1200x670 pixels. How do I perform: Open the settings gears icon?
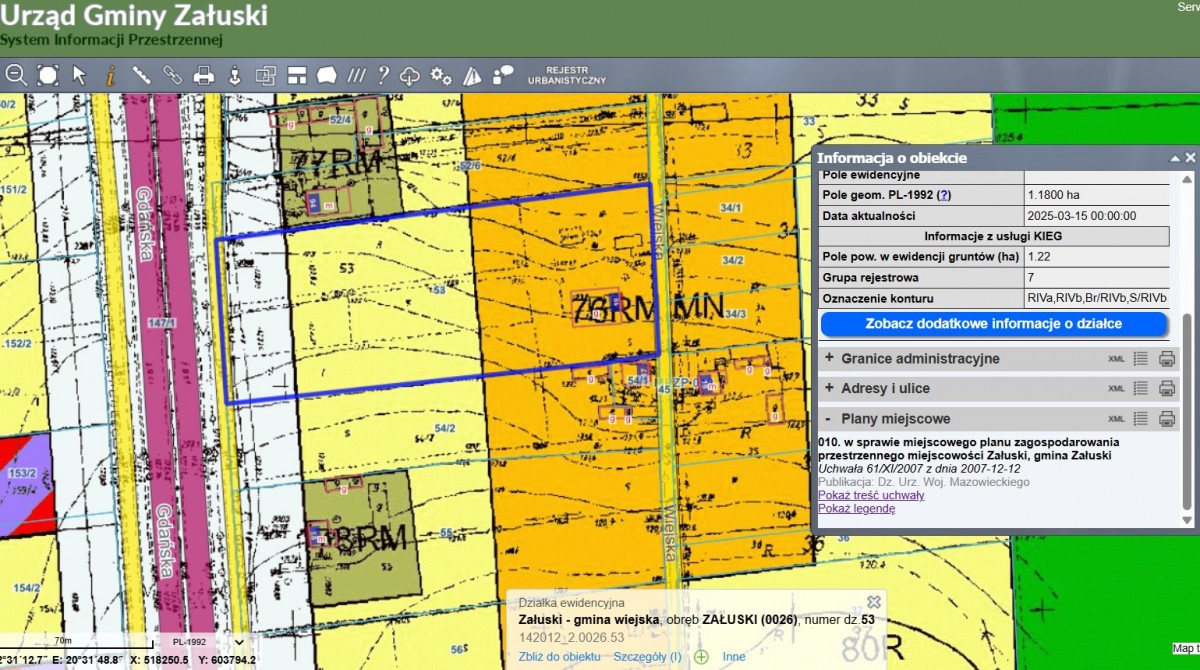(x=441, y=75)
